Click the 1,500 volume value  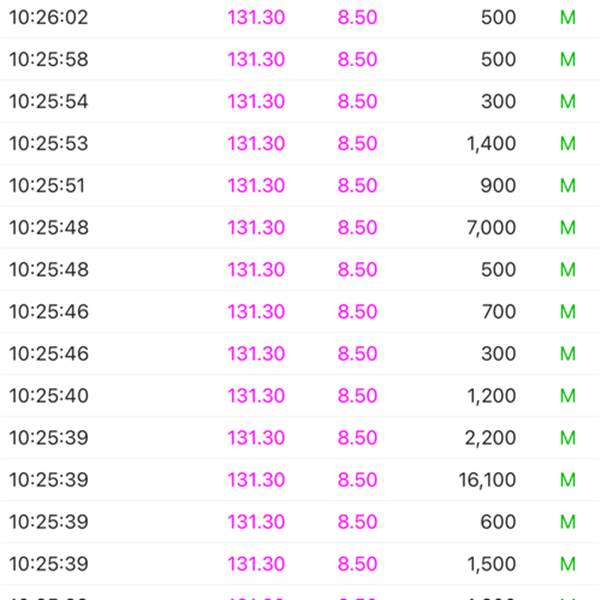(491, 564)
